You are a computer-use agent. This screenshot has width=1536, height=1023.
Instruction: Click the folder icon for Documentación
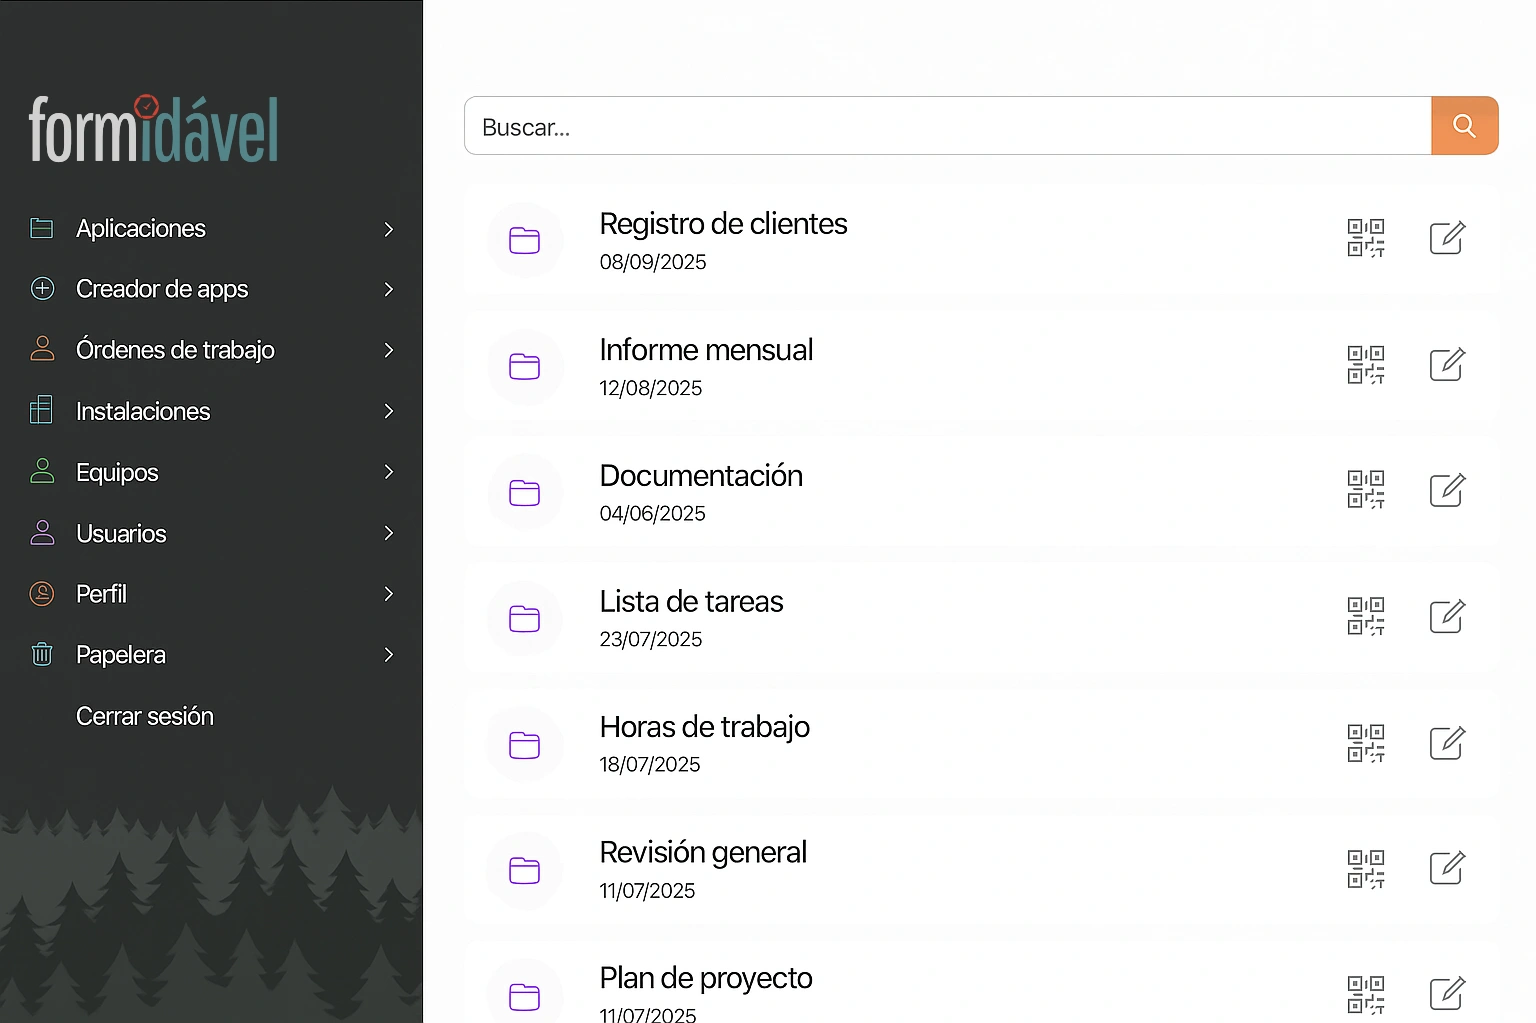point(525,492)
